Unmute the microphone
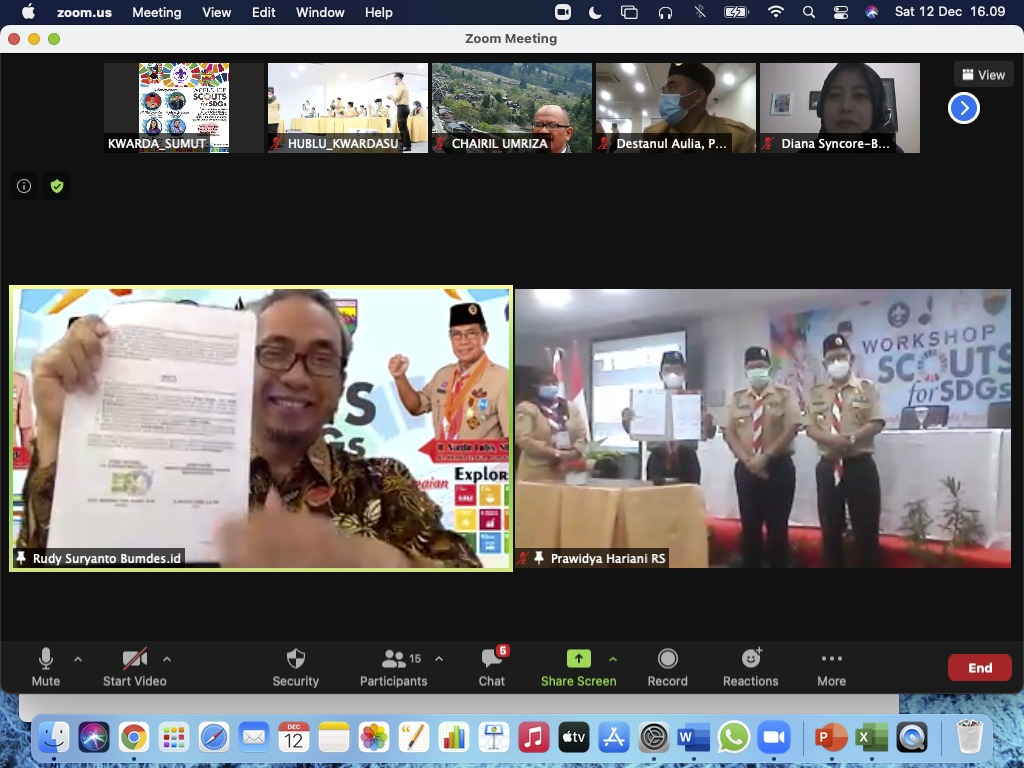1024x768 pixels. pos(45,660)
